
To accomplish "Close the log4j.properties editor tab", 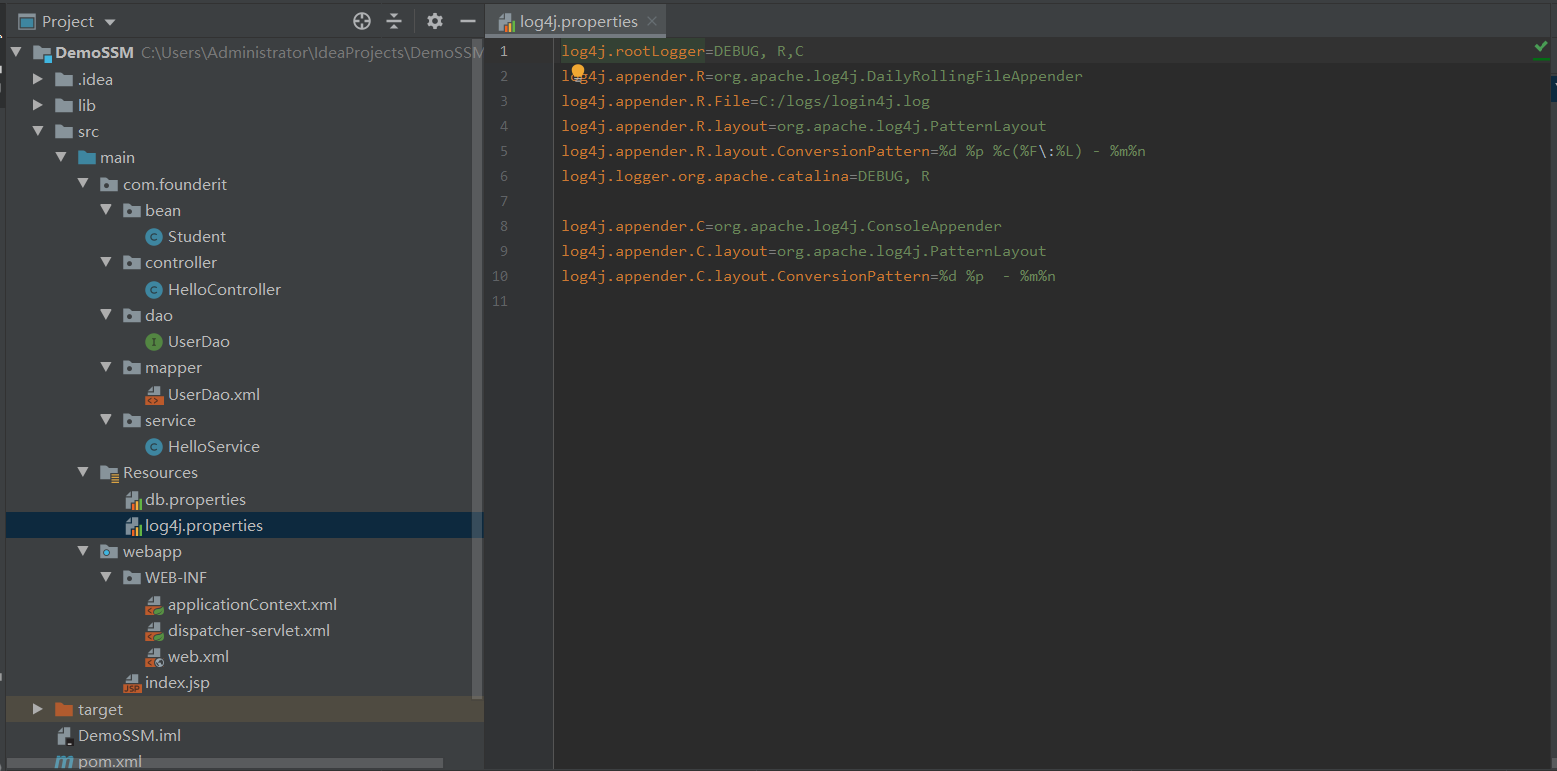I will click(653, 21).
